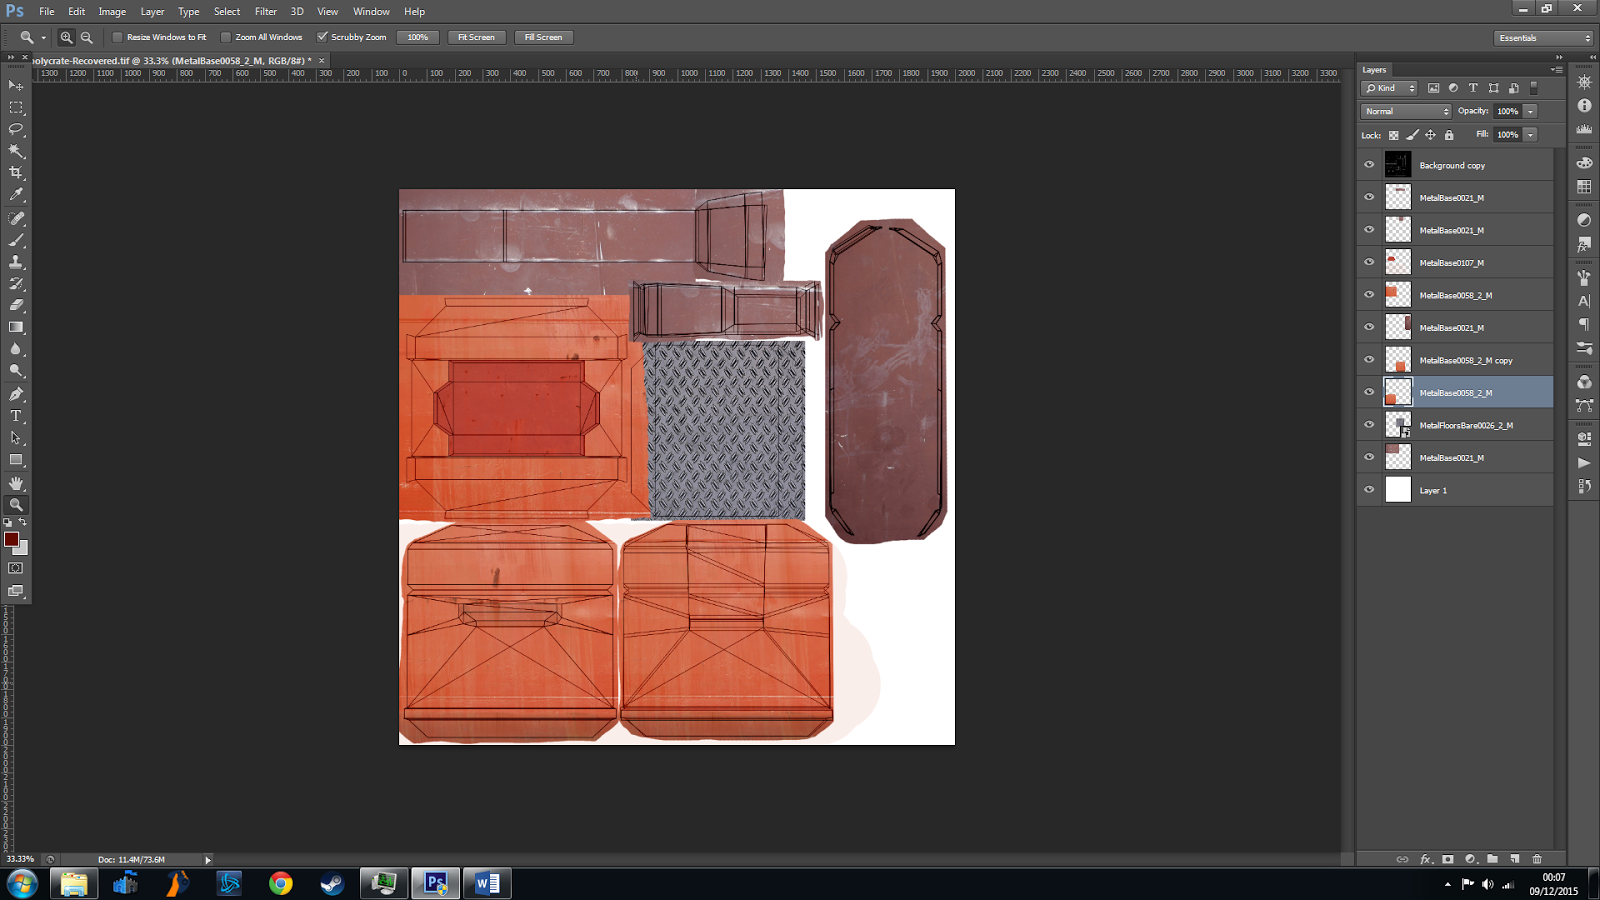Open the Normal blend mode dropdown
Screen dimensions: 1600x900
[1404, 111]
